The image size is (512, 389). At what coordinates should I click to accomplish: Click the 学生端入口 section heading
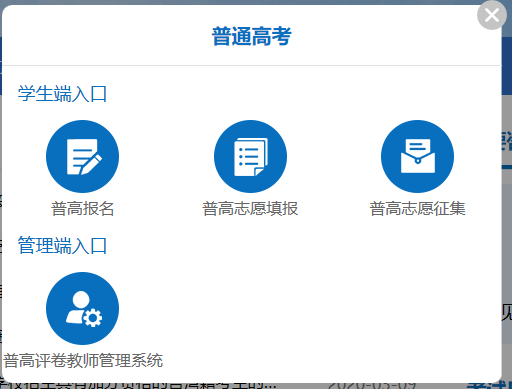(62, 93)
